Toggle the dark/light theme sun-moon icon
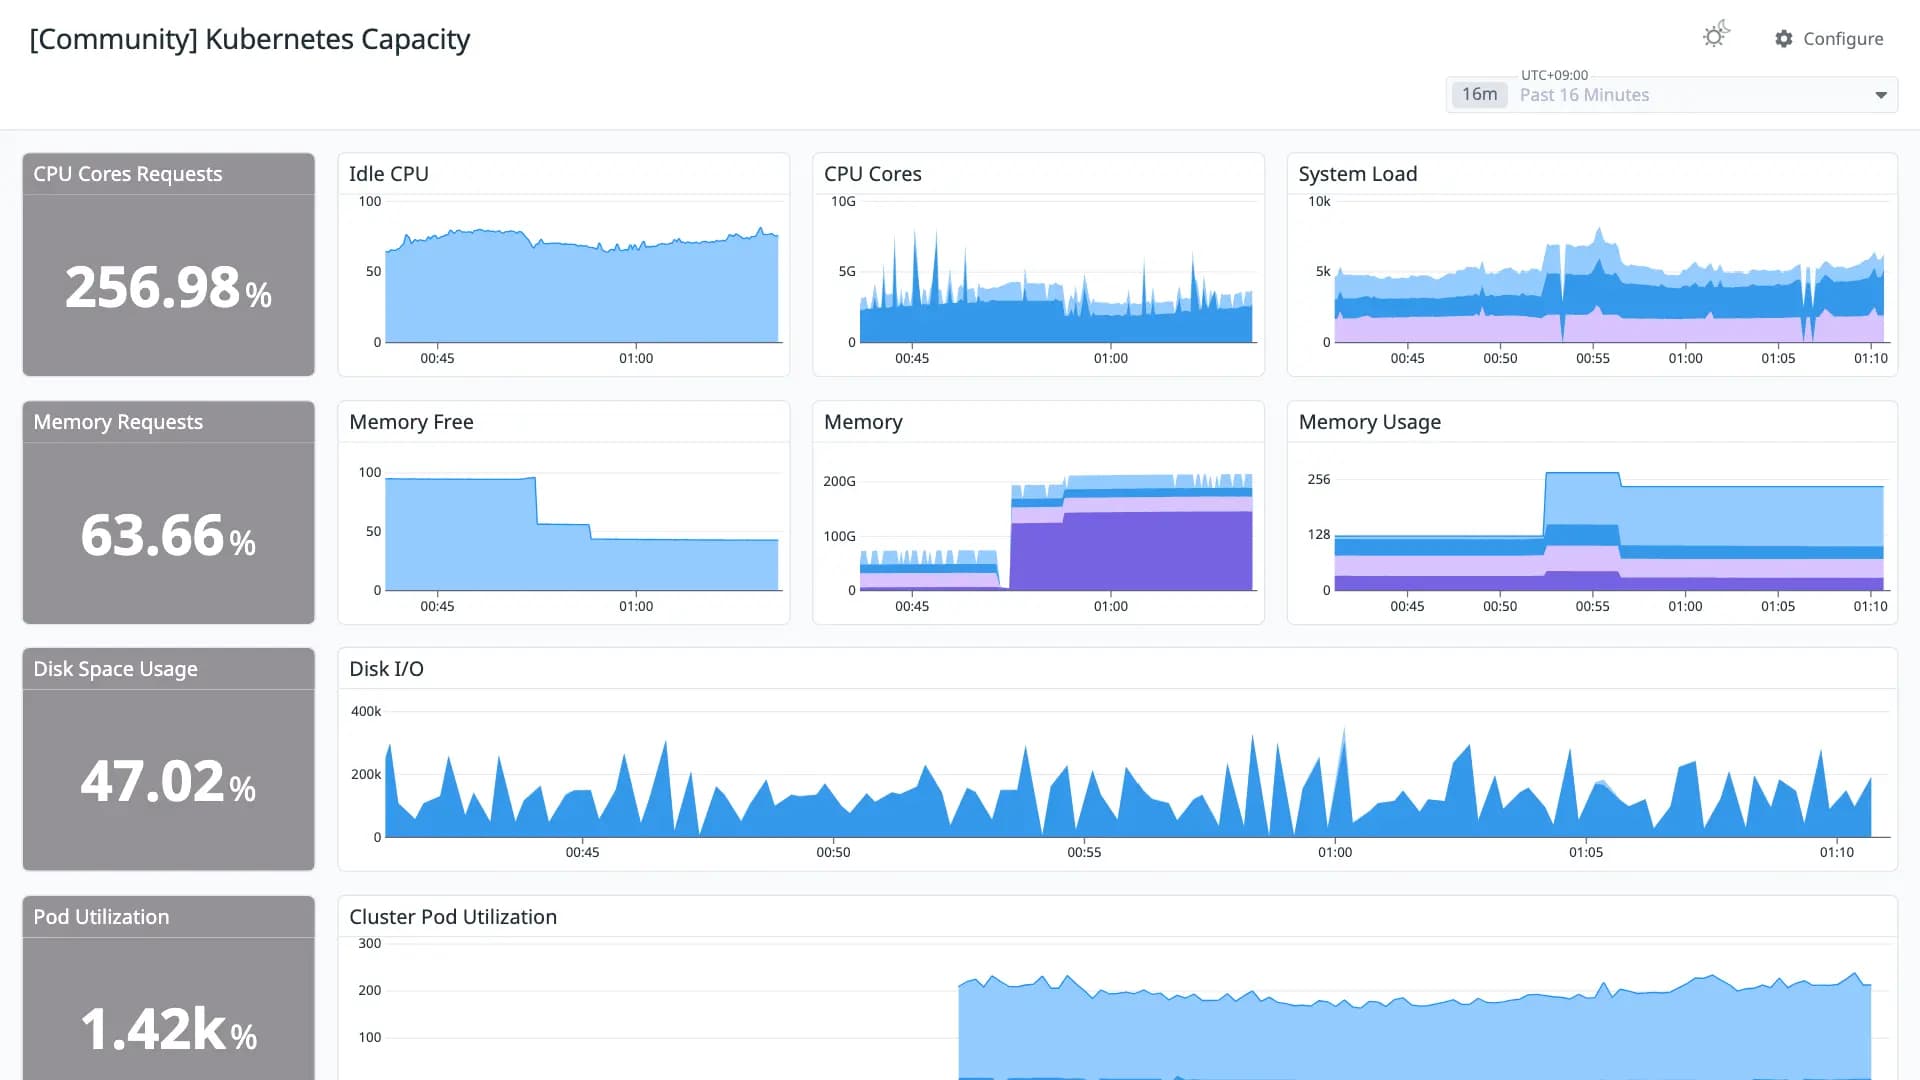The image size is (1920, 1080). 1716,36
